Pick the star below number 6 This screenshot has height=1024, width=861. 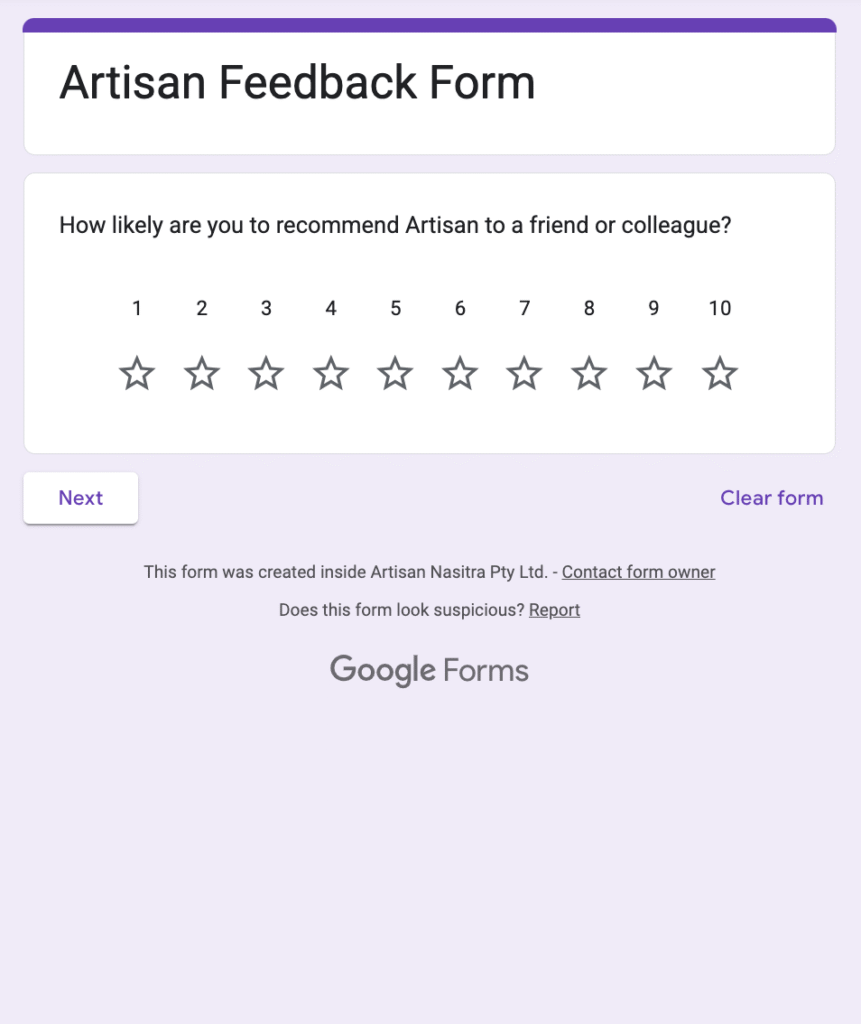[460, 374]
